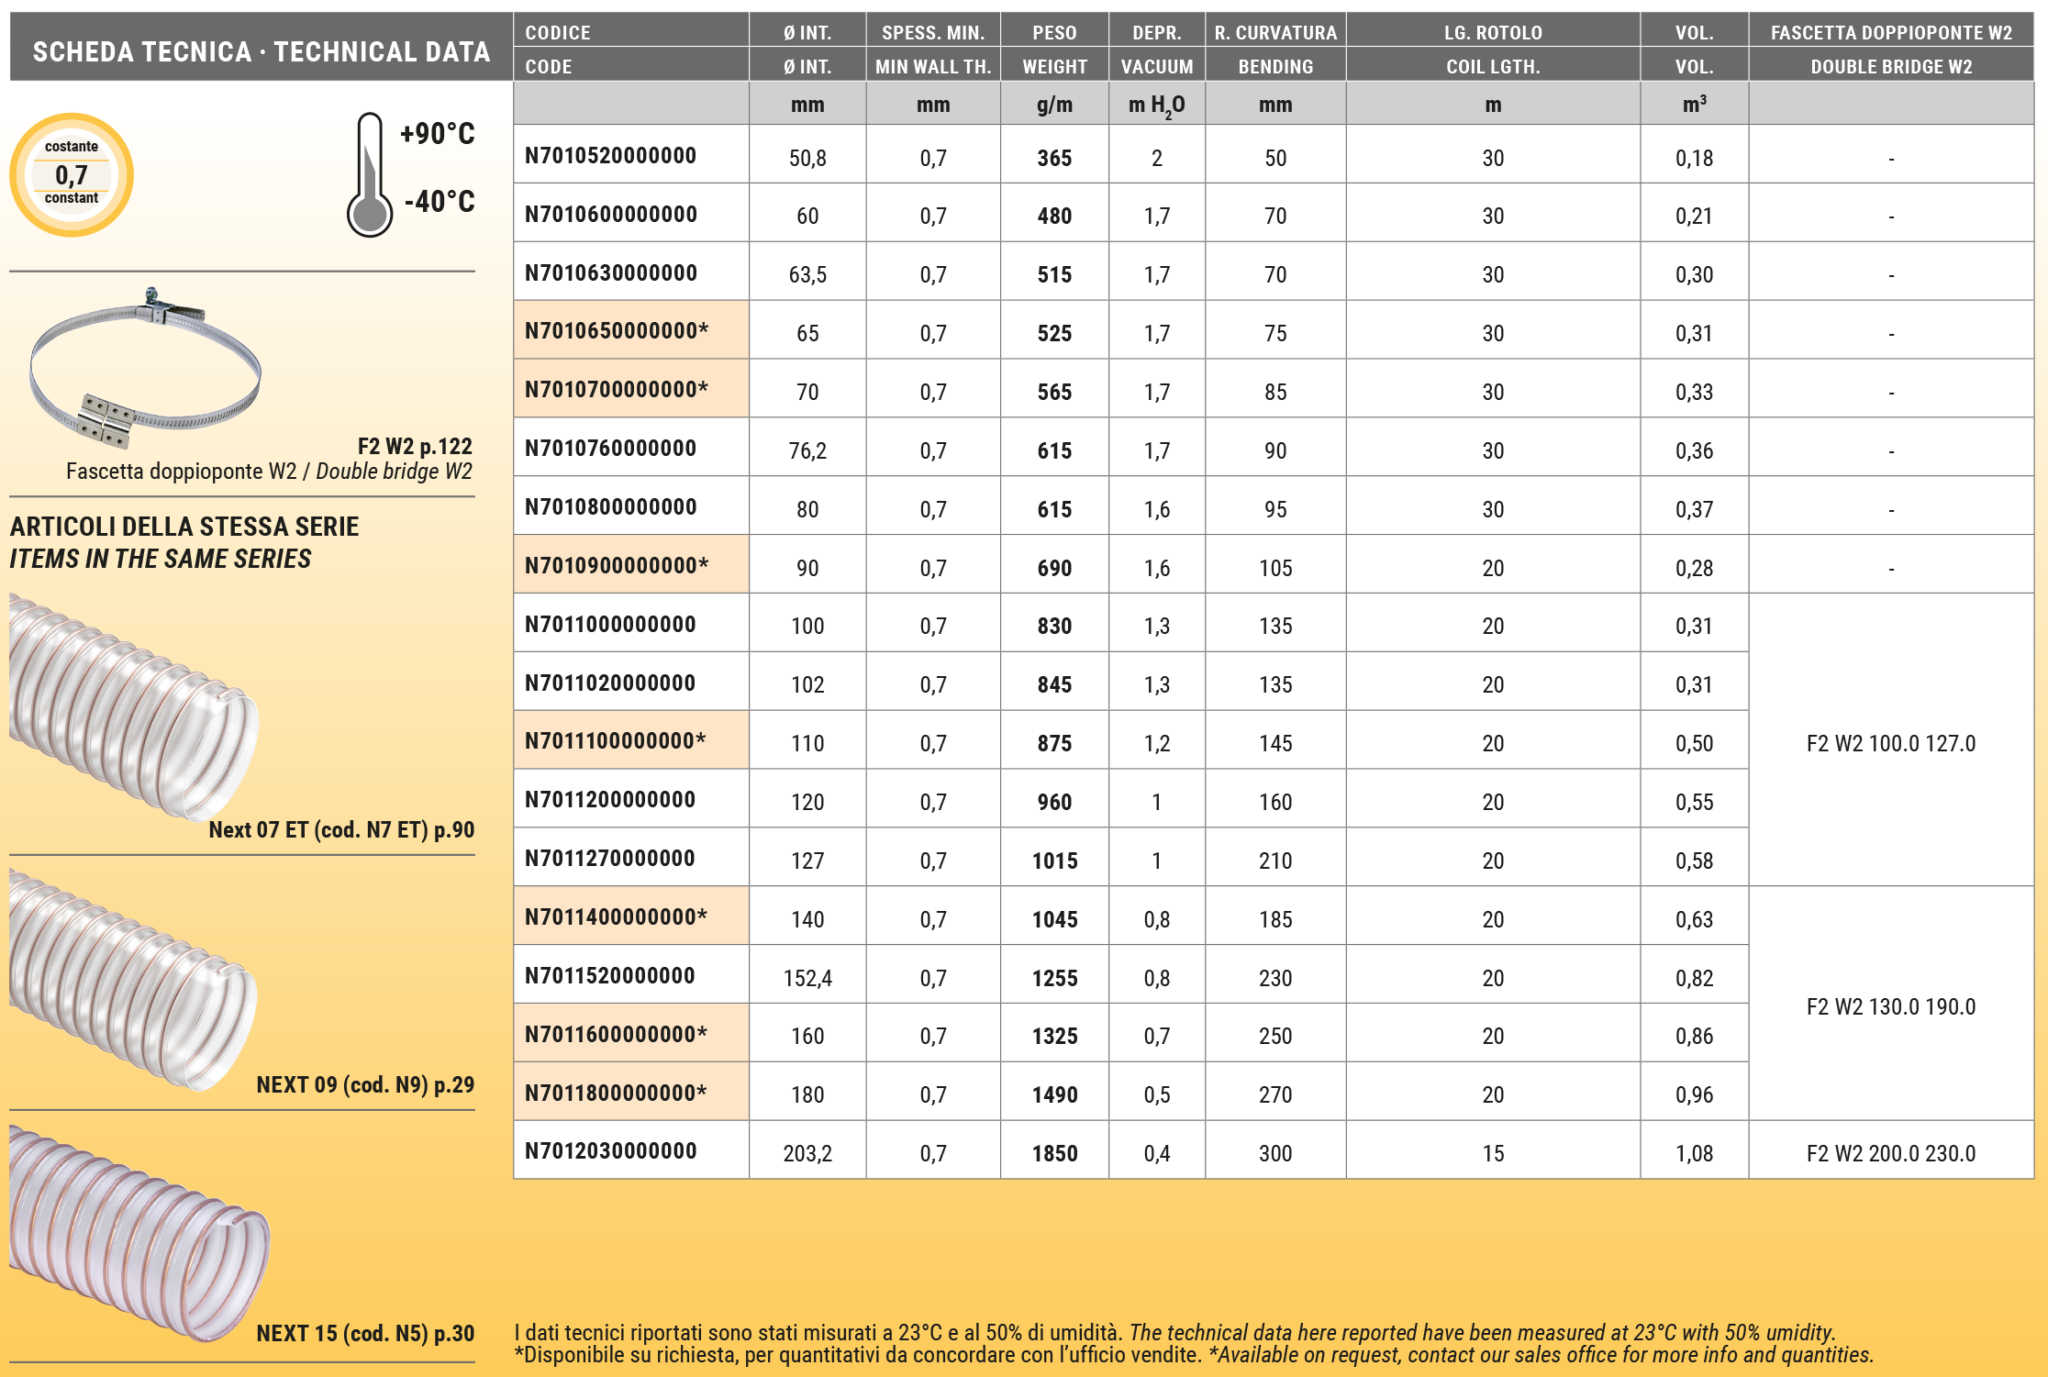2048x1377 pixels.
Task: Click the F2 W2 100.0 127.0 cell
Action: pos(1890,743)
